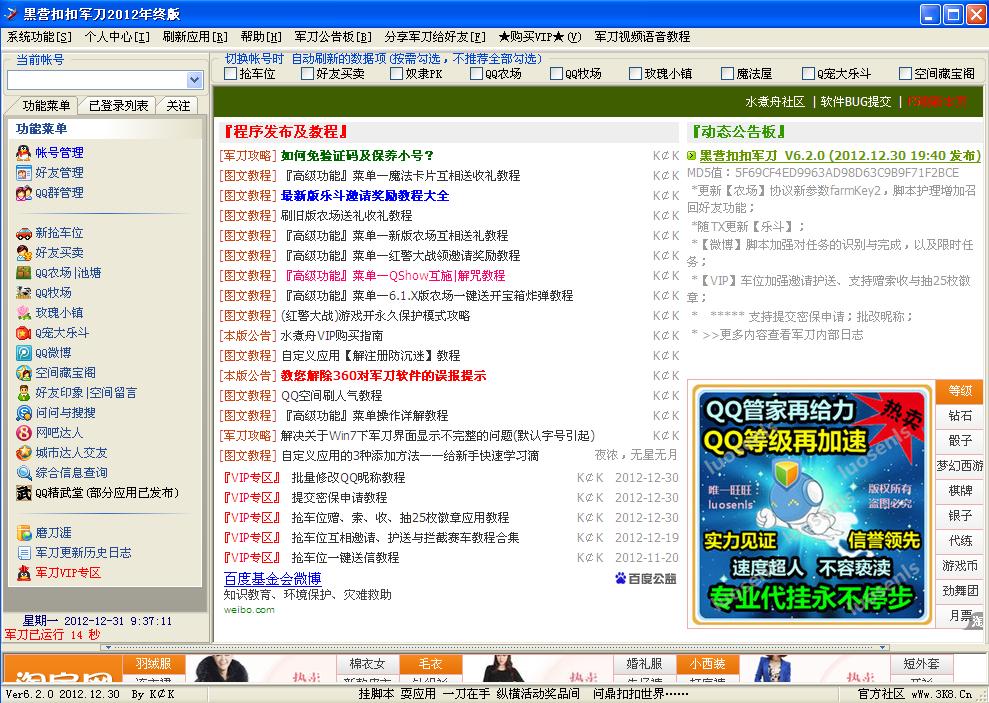Viewport: 989px width, 703px height.
Task: Open 新抢车位 car icon entry
Action: pyautogui.click(x=24, y=233)
